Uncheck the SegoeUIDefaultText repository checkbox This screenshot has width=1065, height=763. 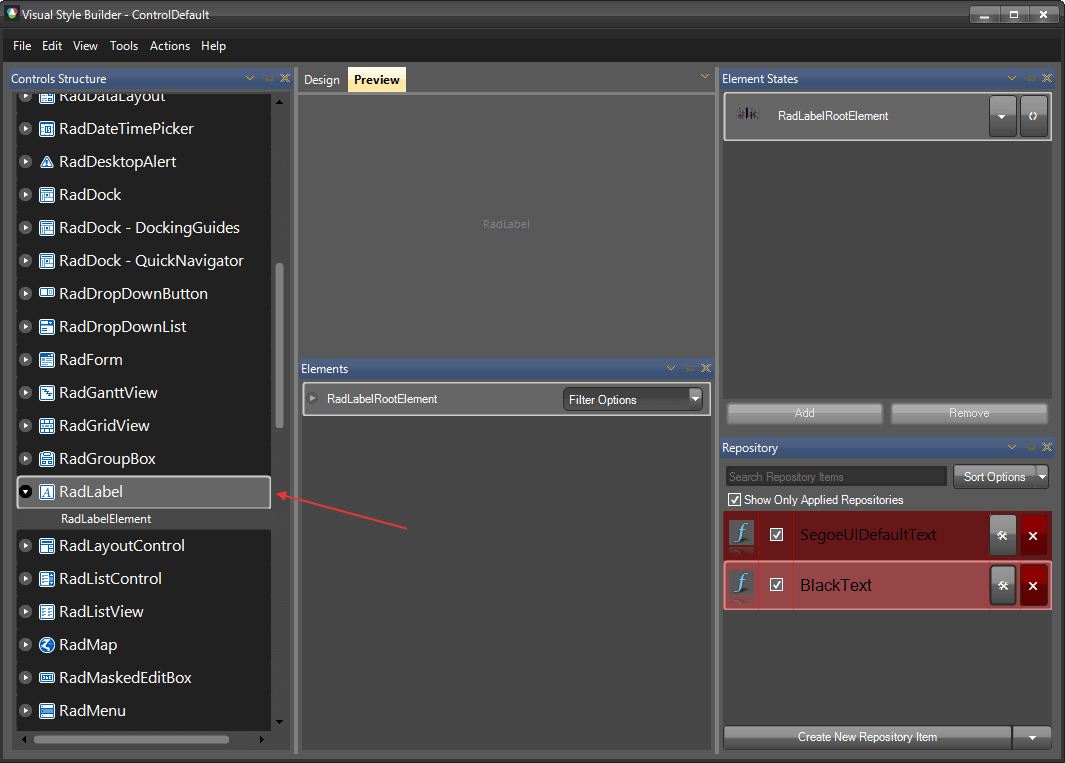pyautogui.click(x=776, y=535)
